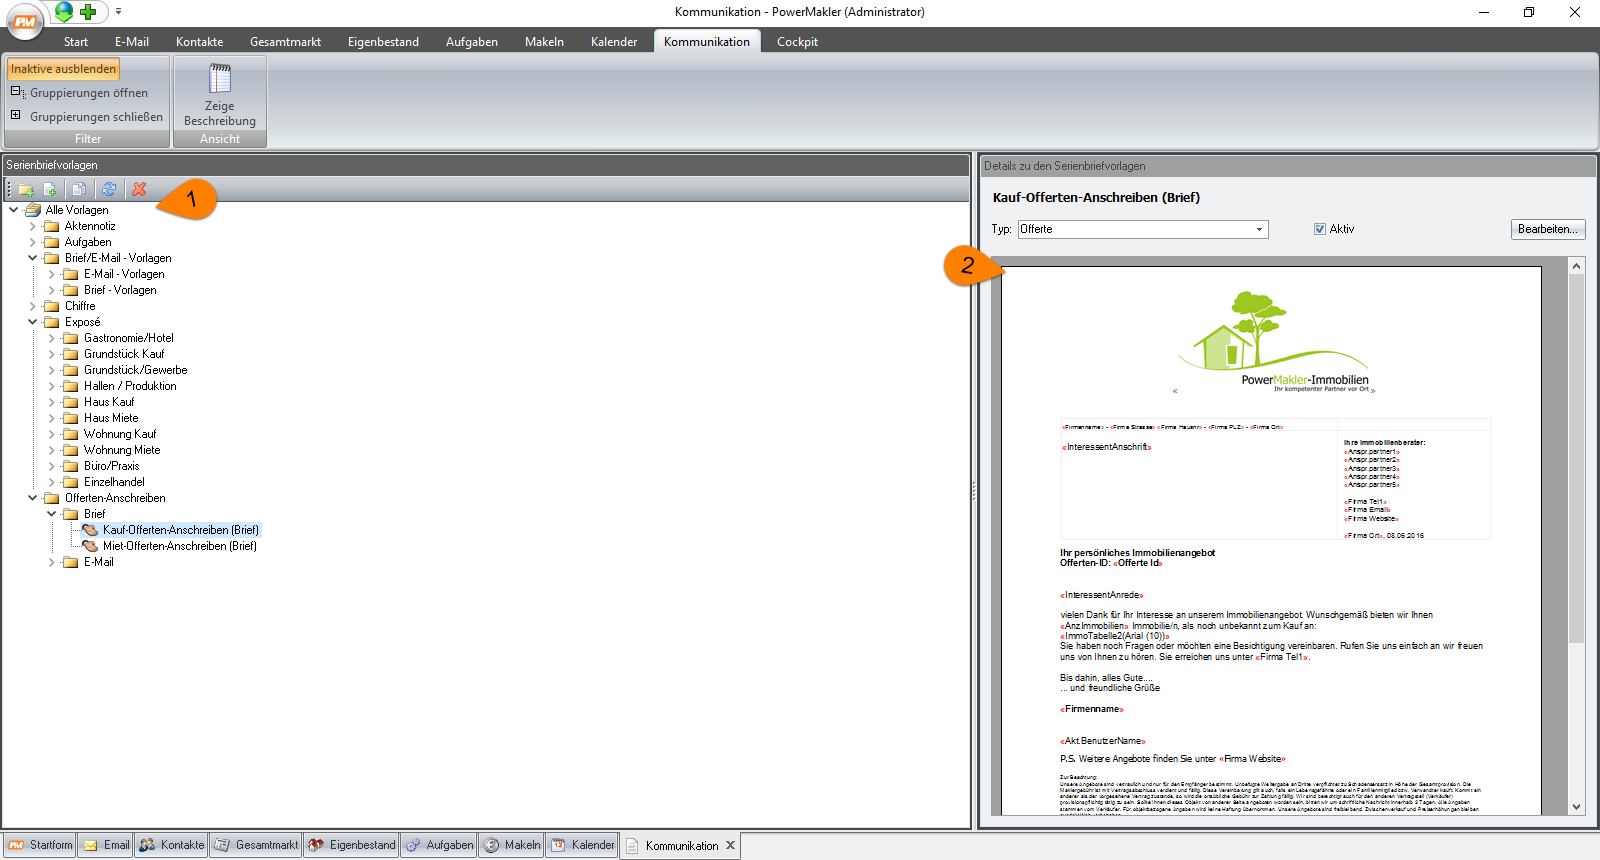1600x860 pixels.
Task: Select Kauf-Offerten-Anschreiben (Brief) template
Action: point(181,530)
